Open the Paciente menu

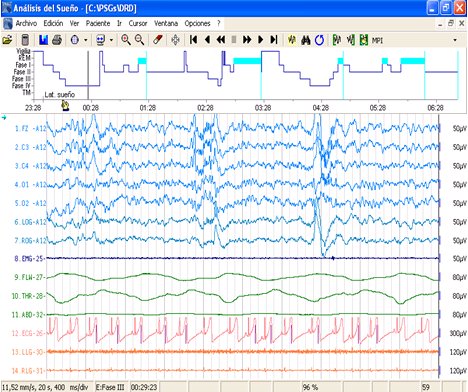[x=98, y=23]
